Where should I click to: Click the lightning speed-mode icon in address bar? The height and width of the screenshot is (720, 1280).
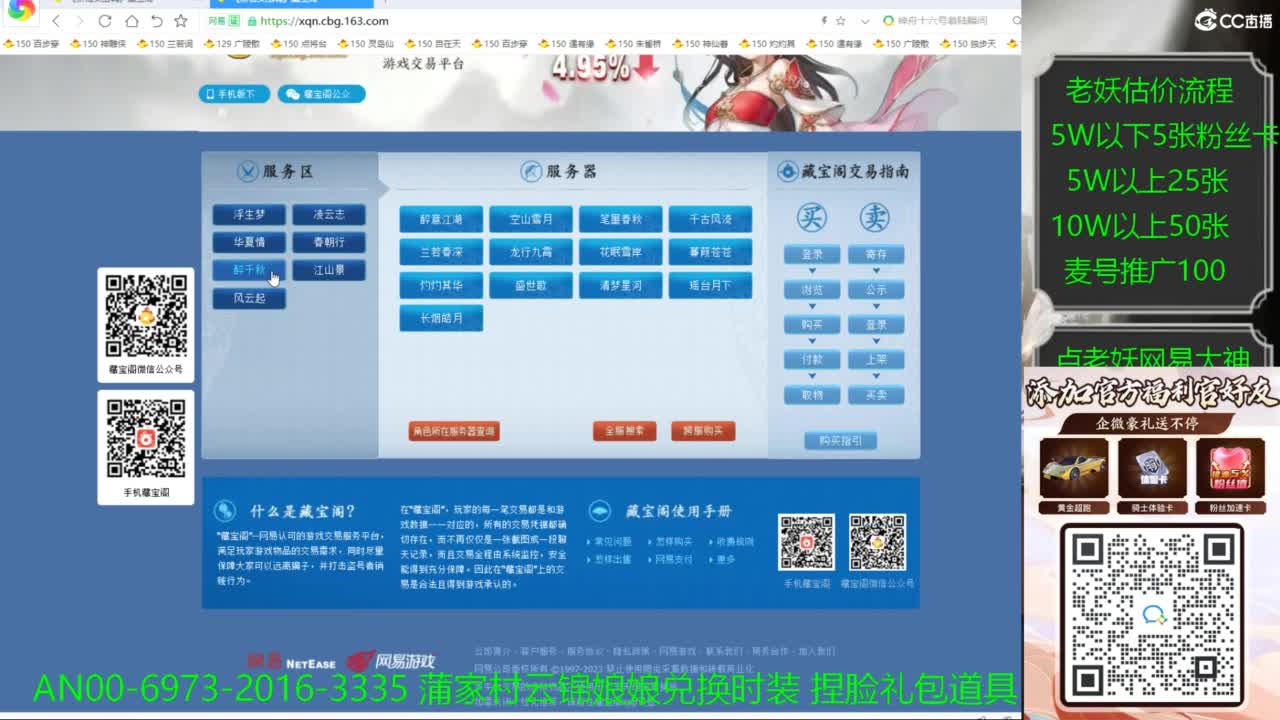824,21
